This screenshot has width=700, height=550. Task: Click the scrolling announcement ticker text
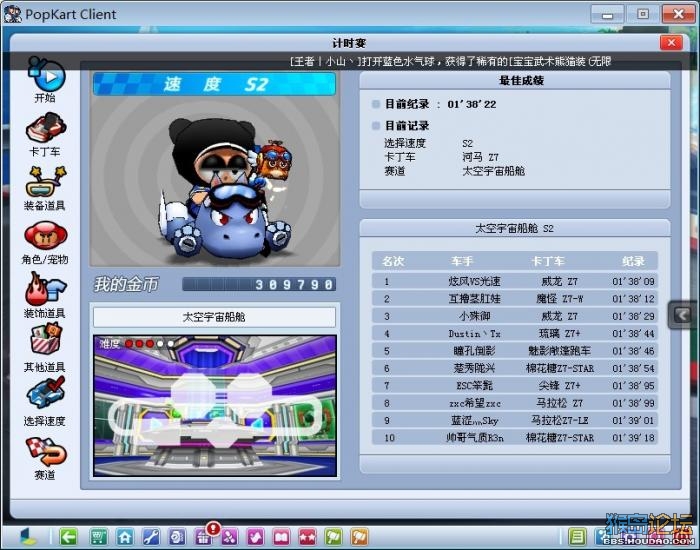(x=450, y=62)
